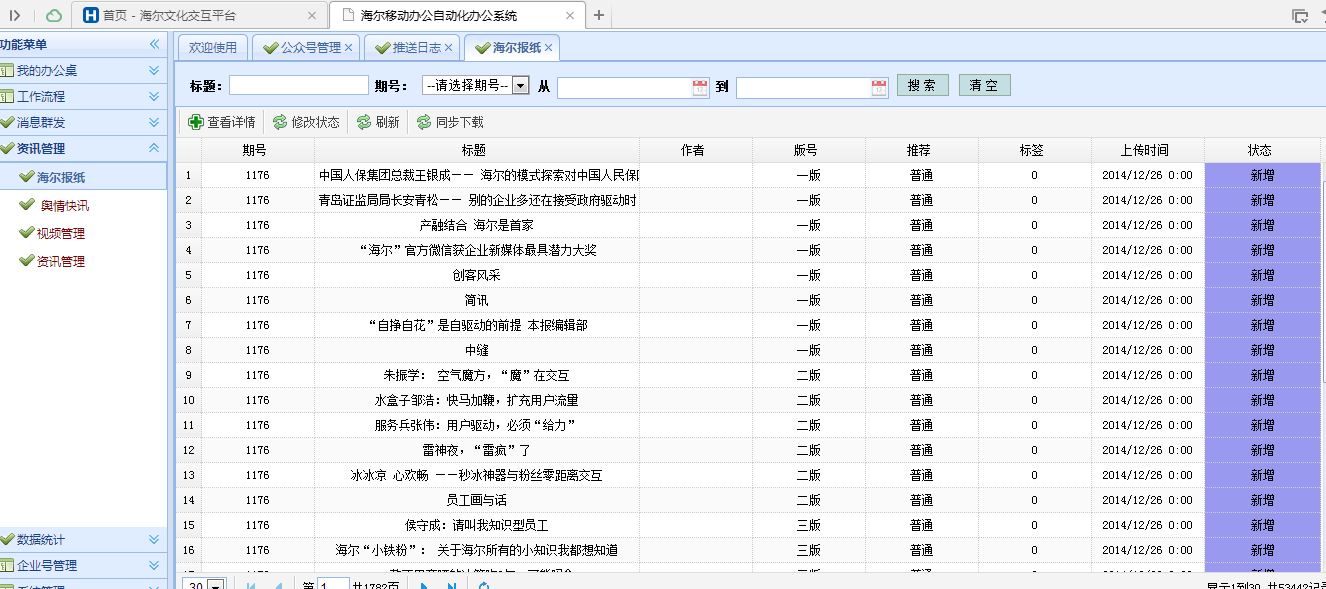
Task: Click the 修改状态 toolbar button
Action: tap(306, 122)
